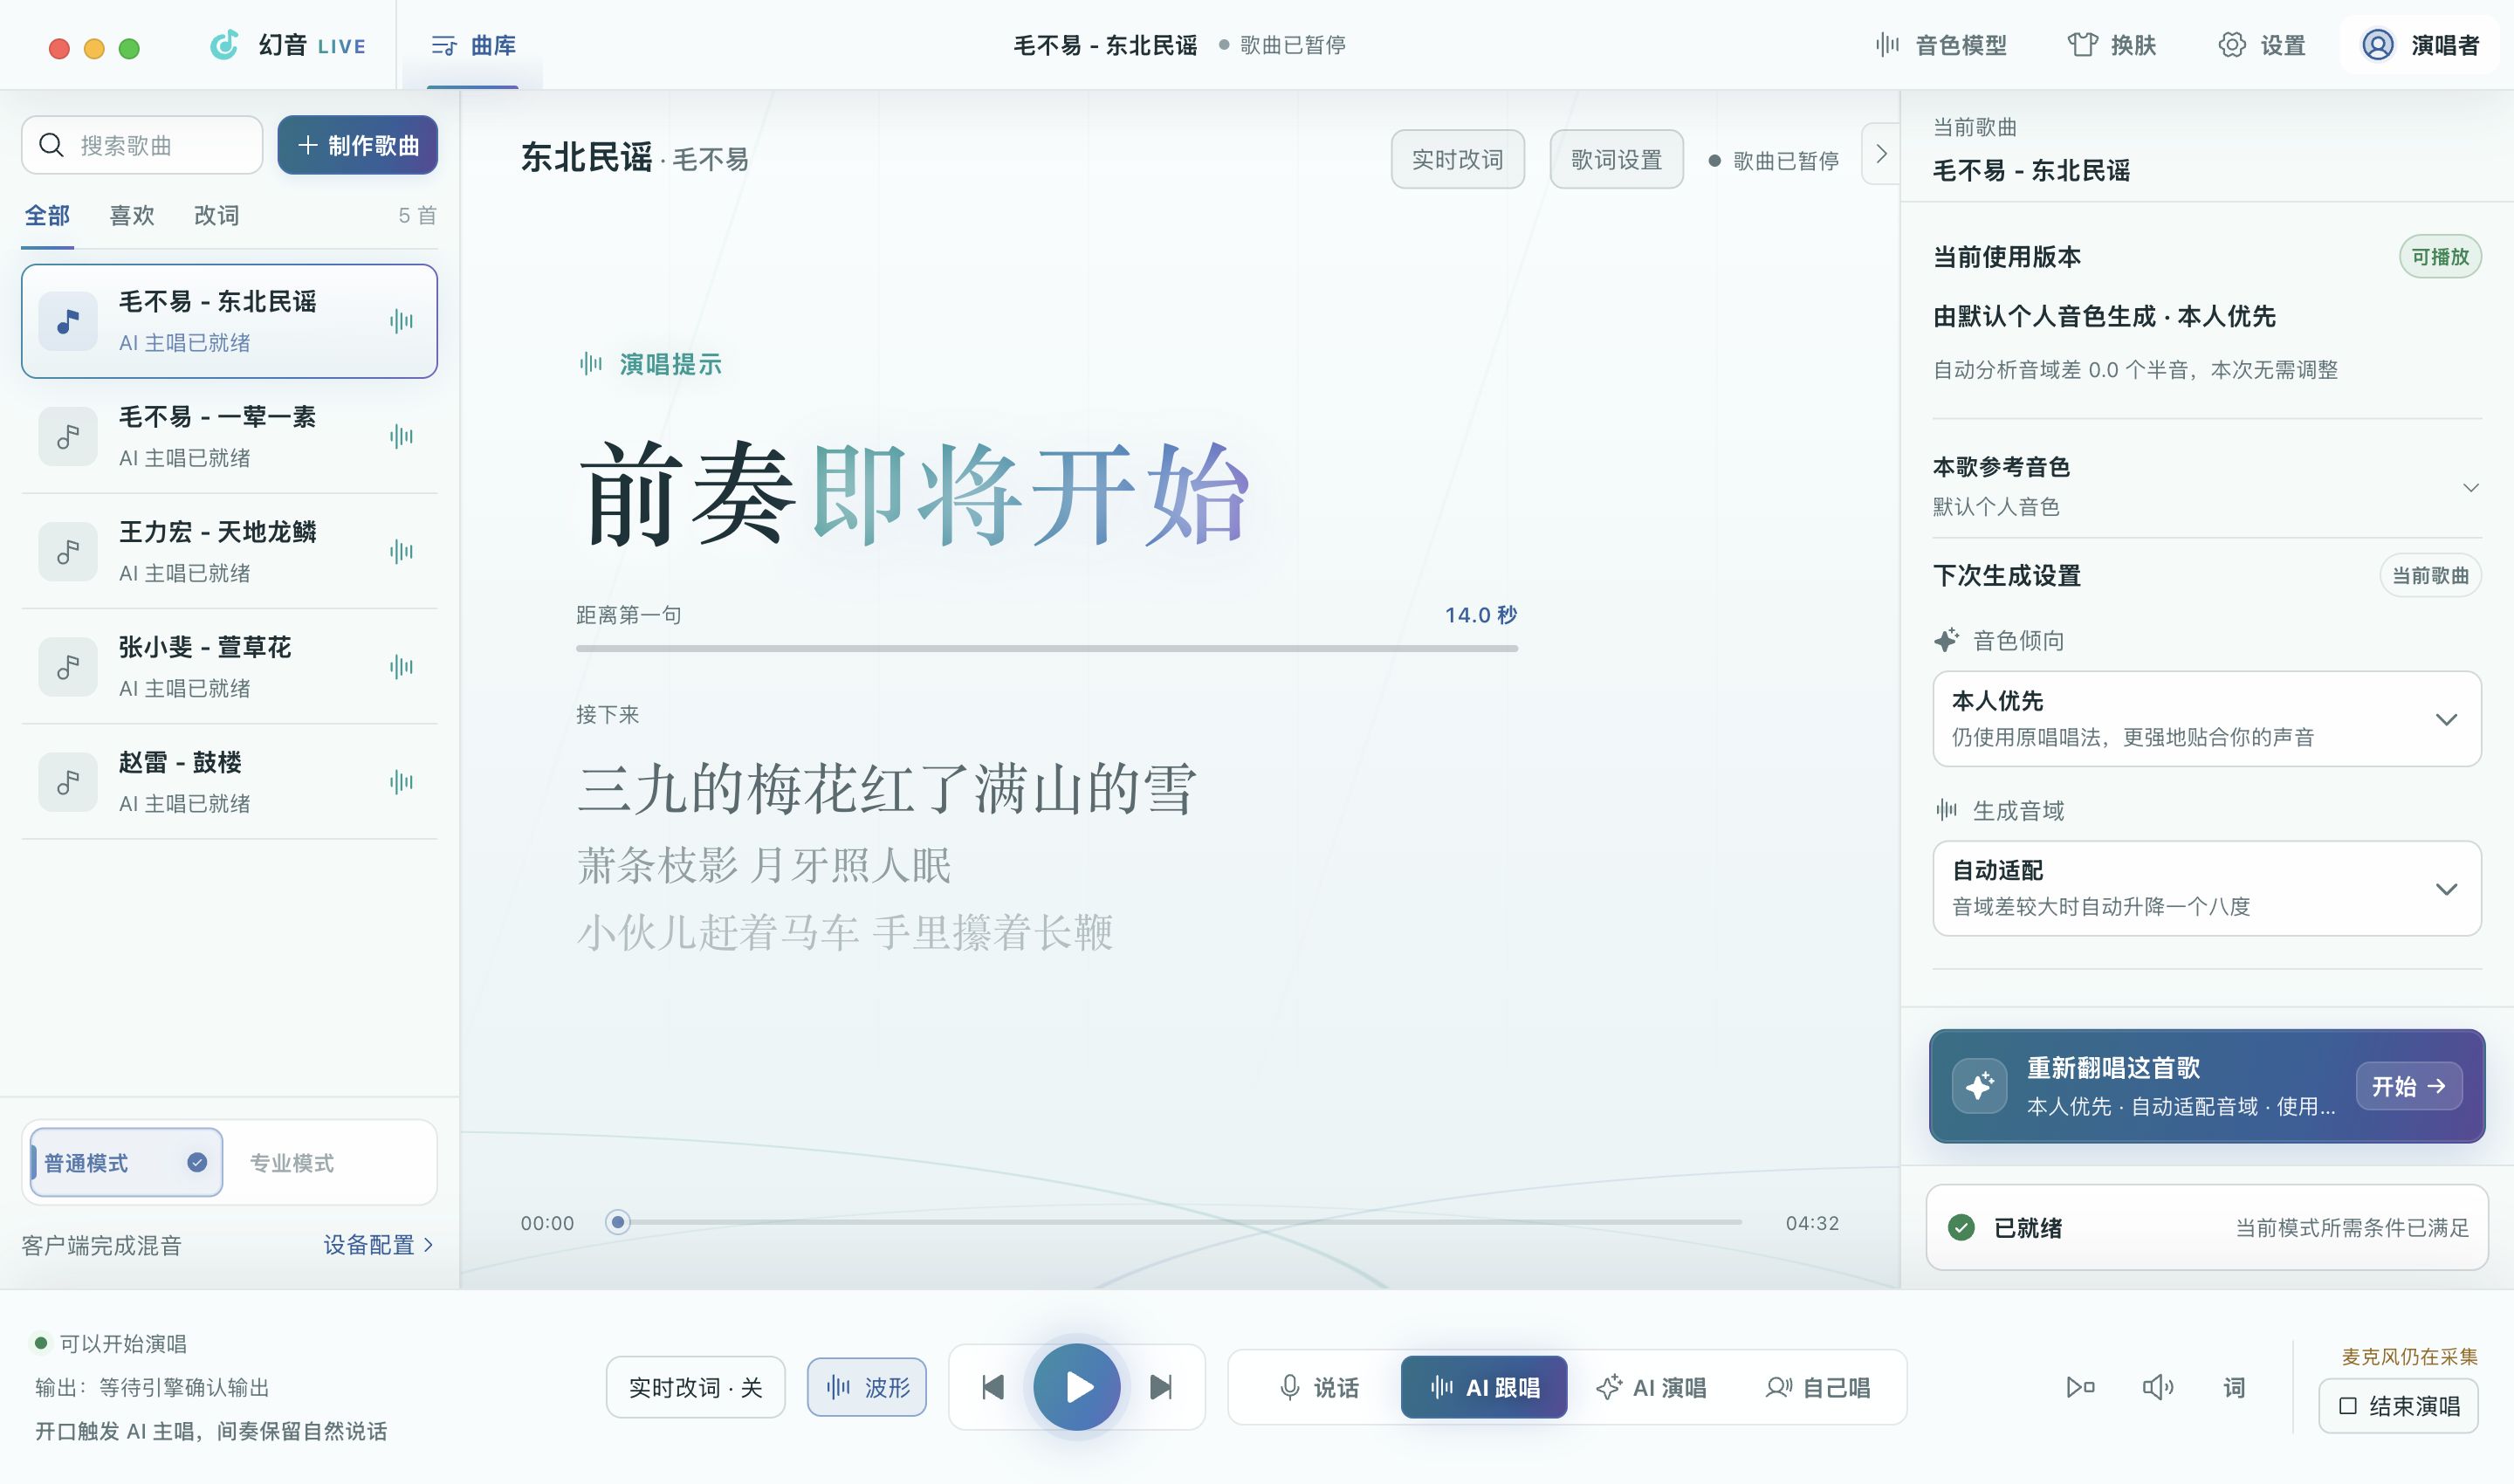Click 制作歌曲 button
Image resolution: width=2514 pixels, height=1484 pixels.
point(357,145)
